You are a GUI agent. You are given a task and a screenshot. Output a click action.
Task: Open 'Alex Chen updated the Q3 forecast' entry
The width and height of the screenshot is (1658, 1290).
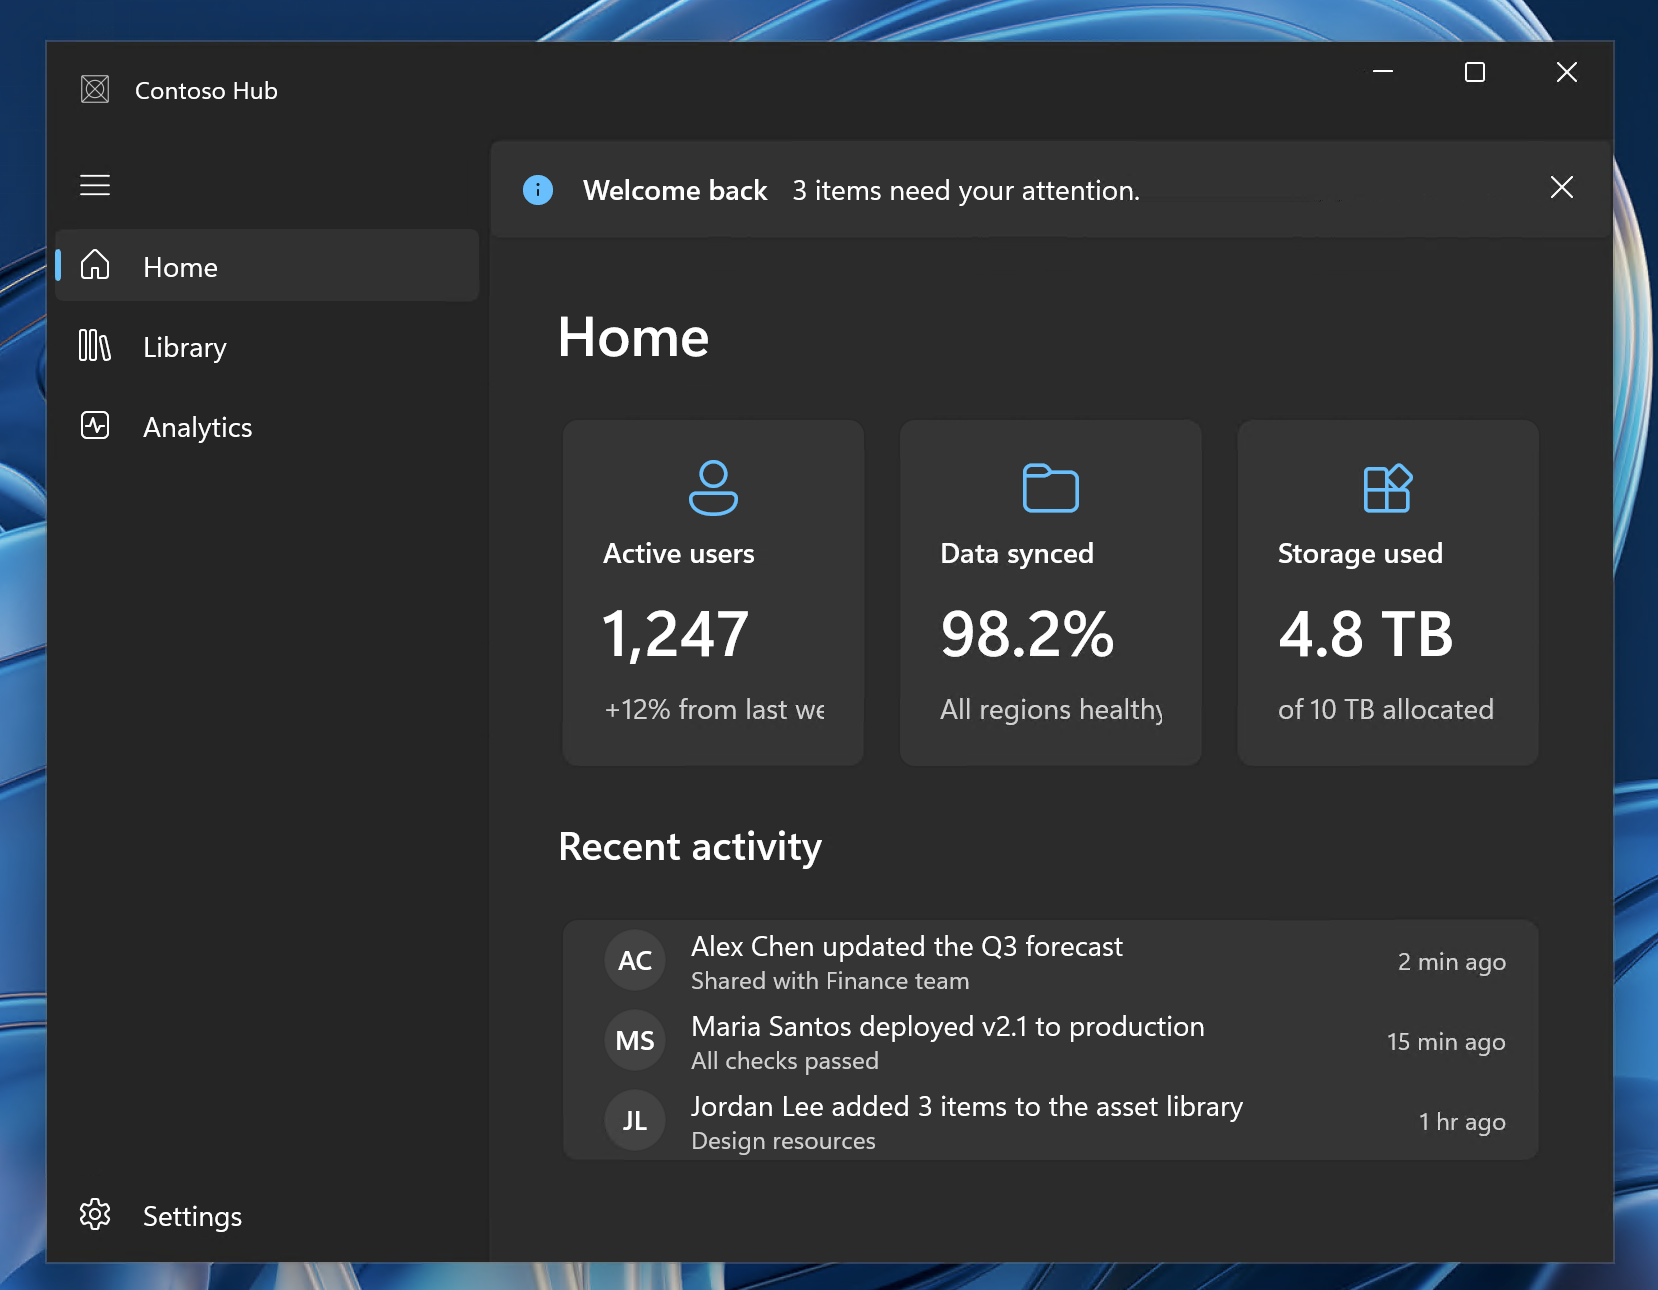tap(1050, 961)
